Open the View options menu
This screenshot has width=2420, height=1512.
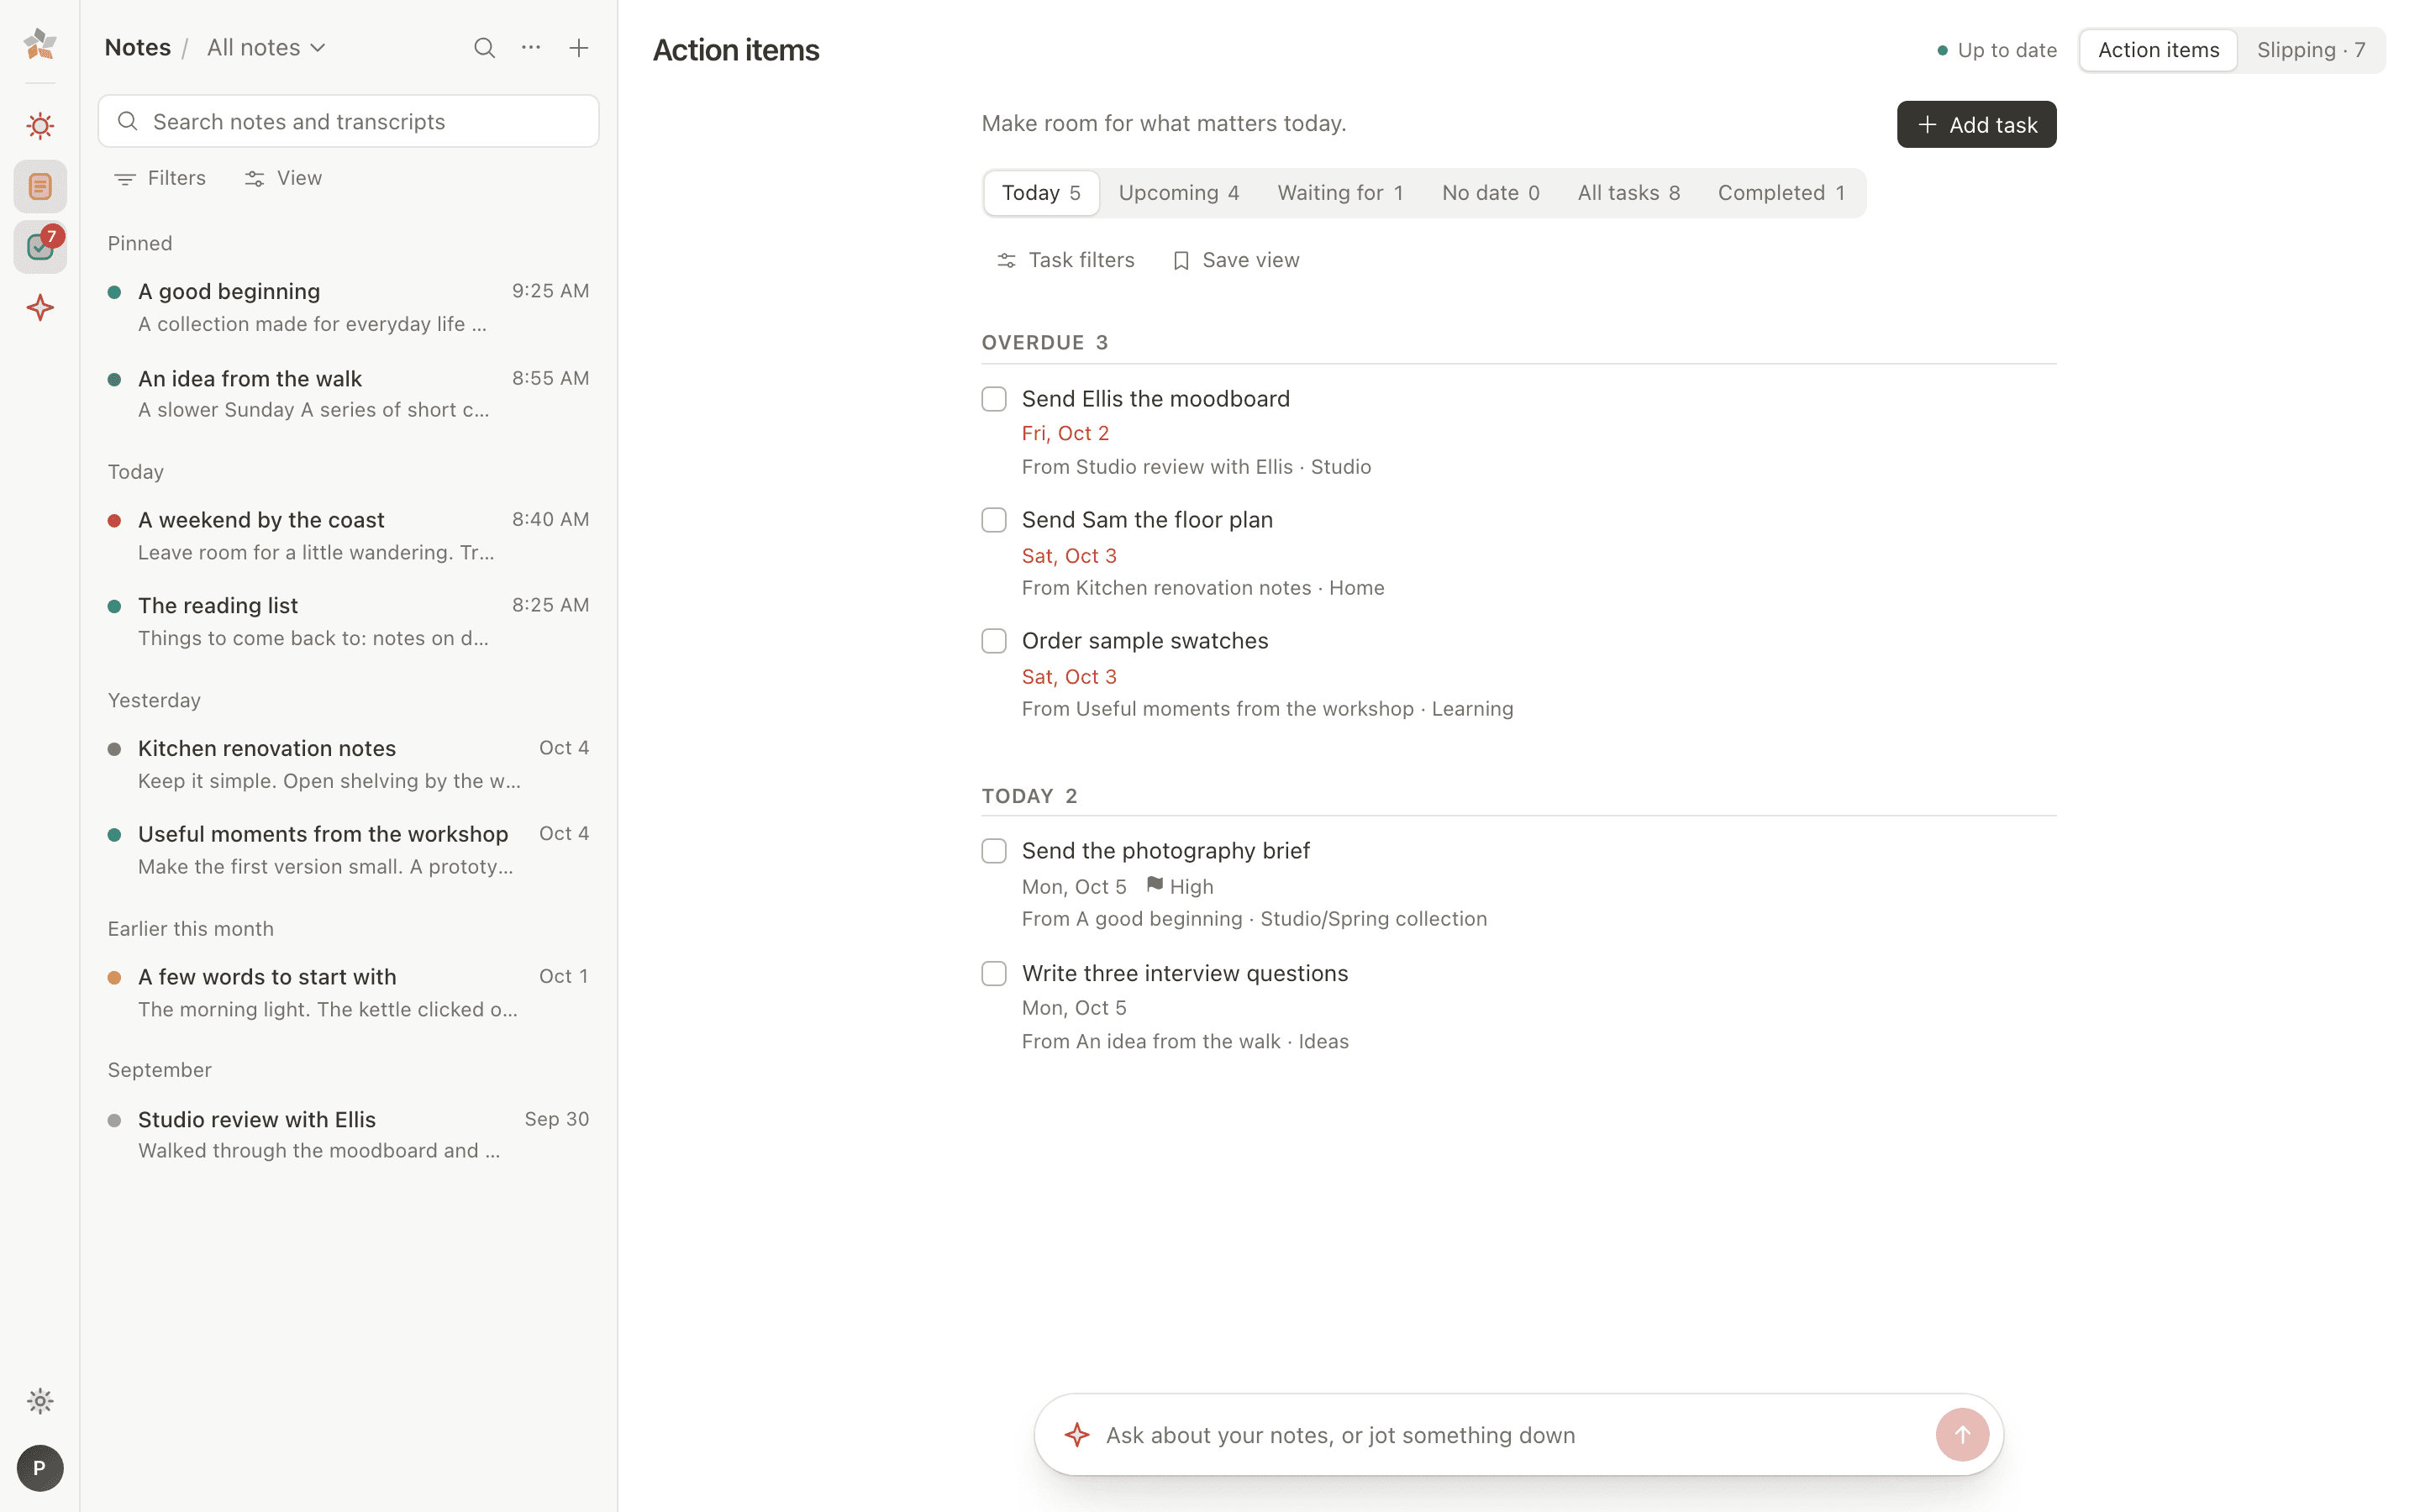pos(283,178)
